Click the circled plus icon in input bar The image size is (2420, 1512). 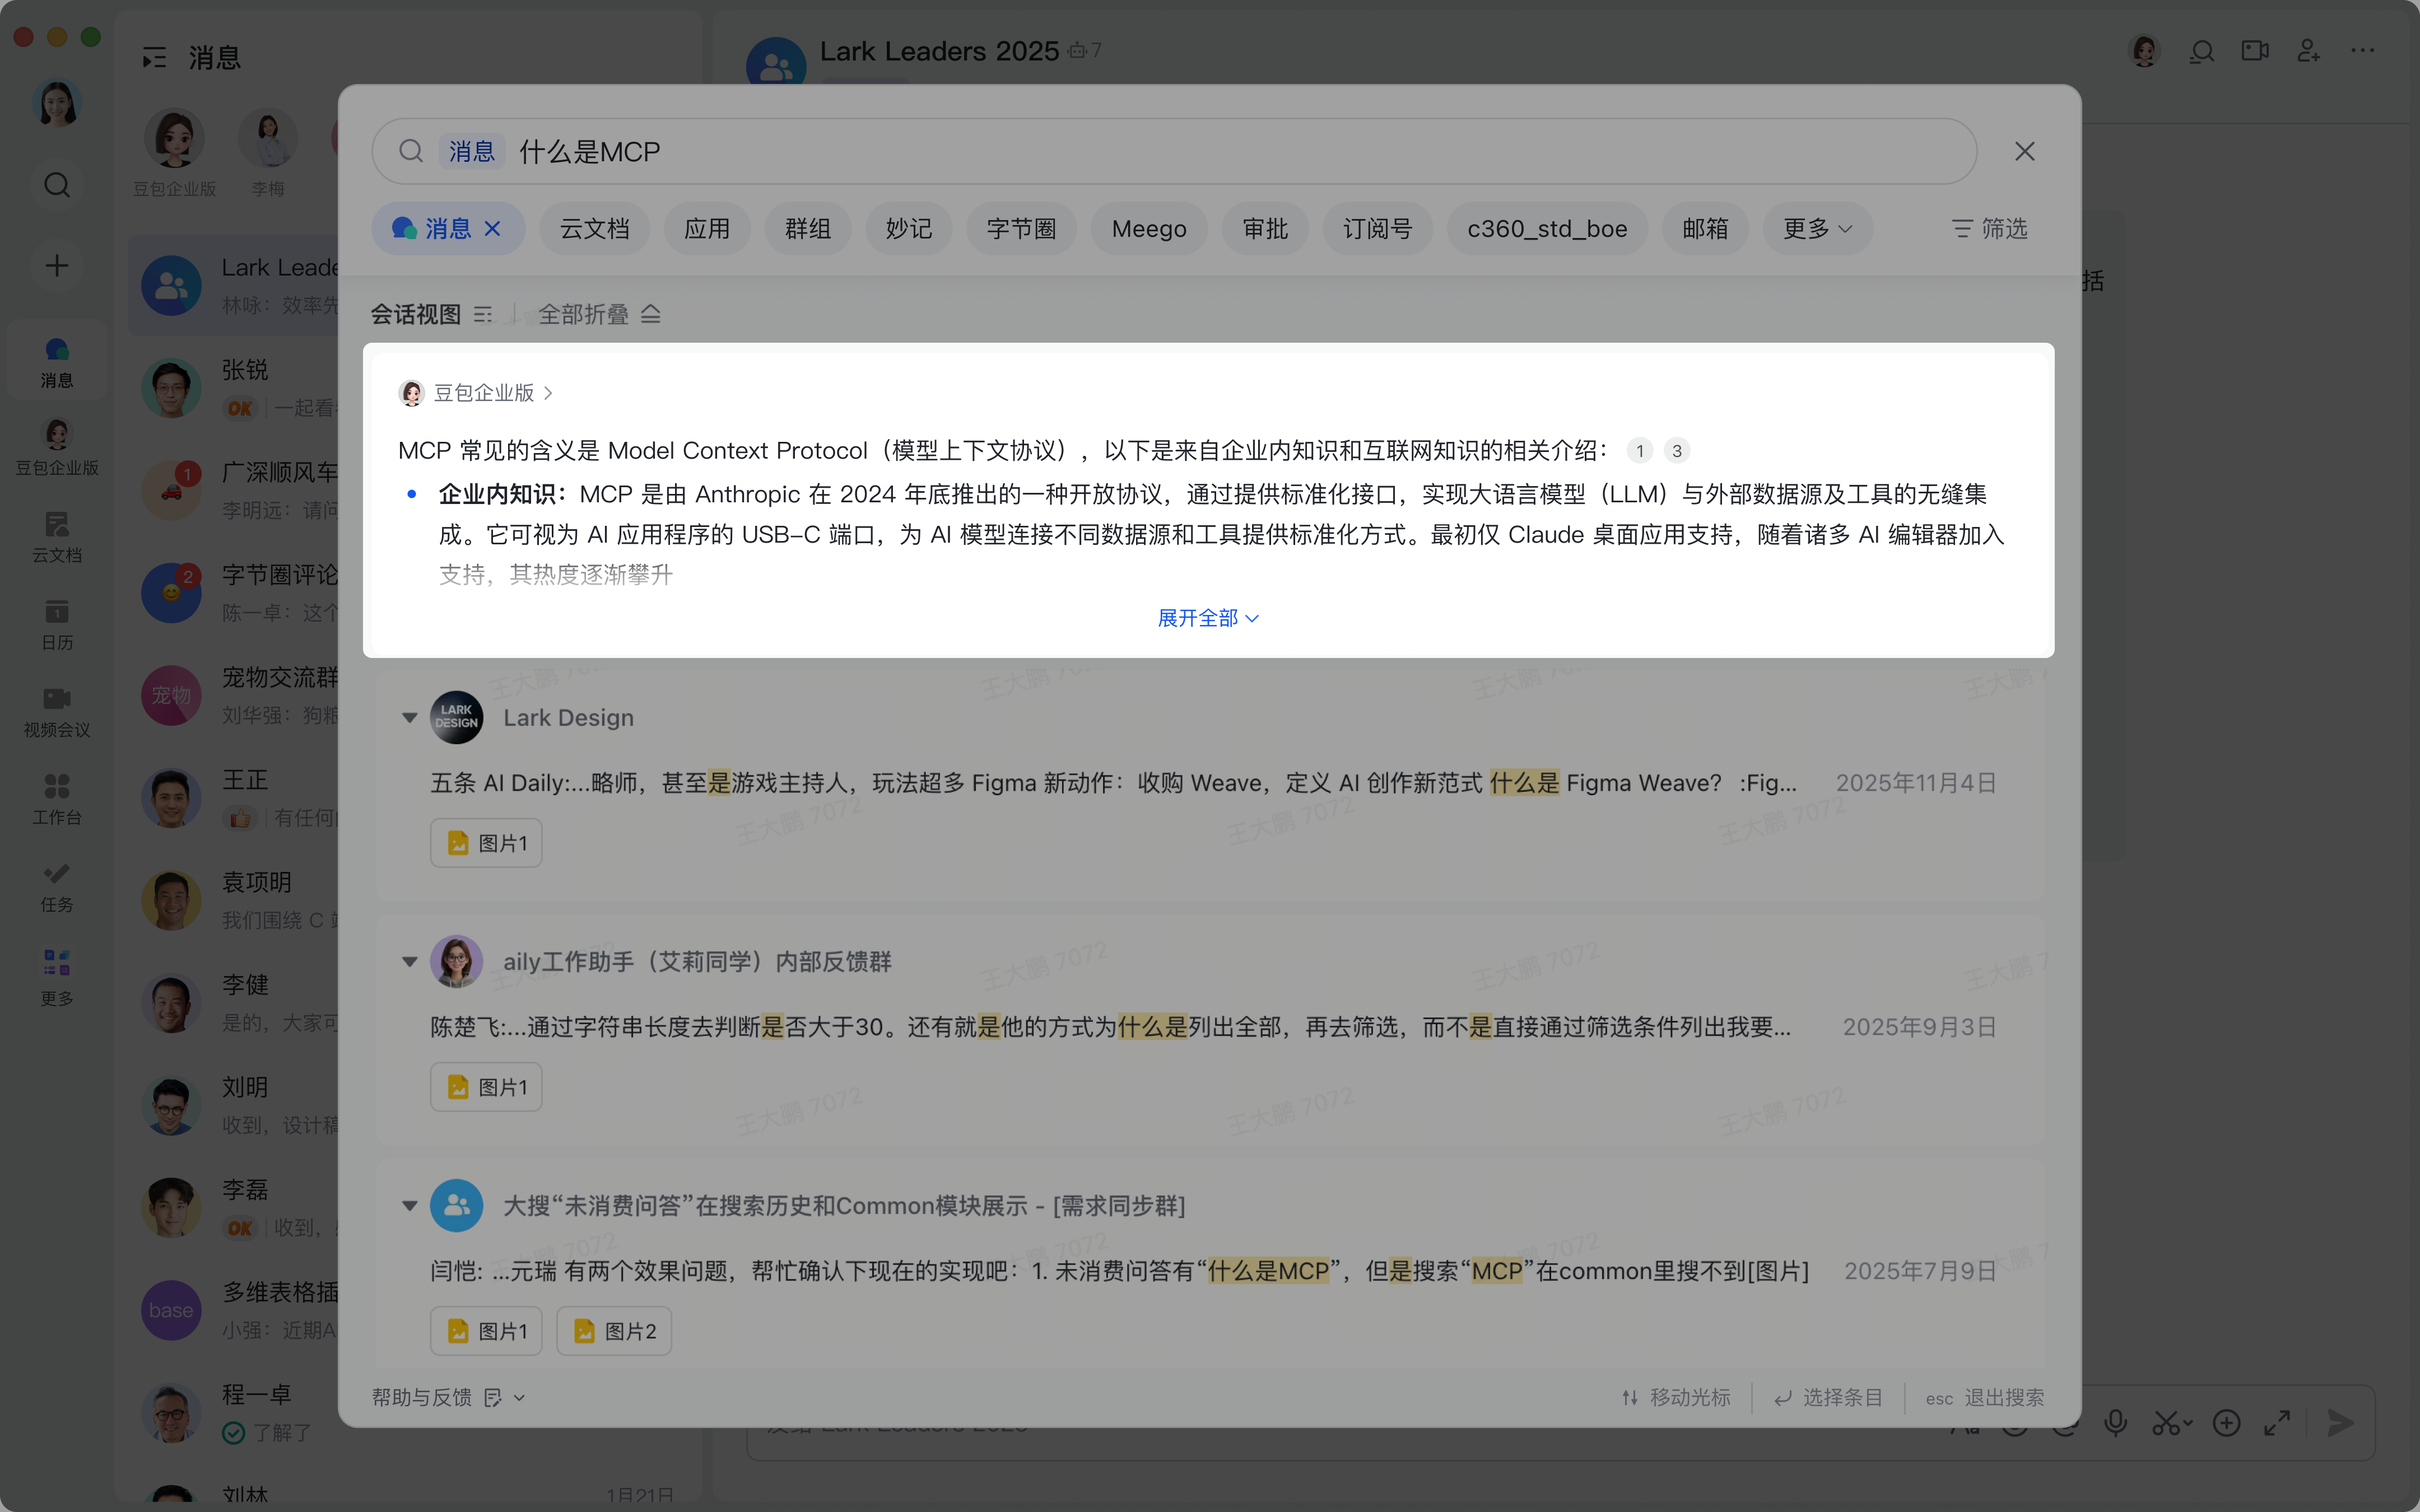click(2226, 1423)
